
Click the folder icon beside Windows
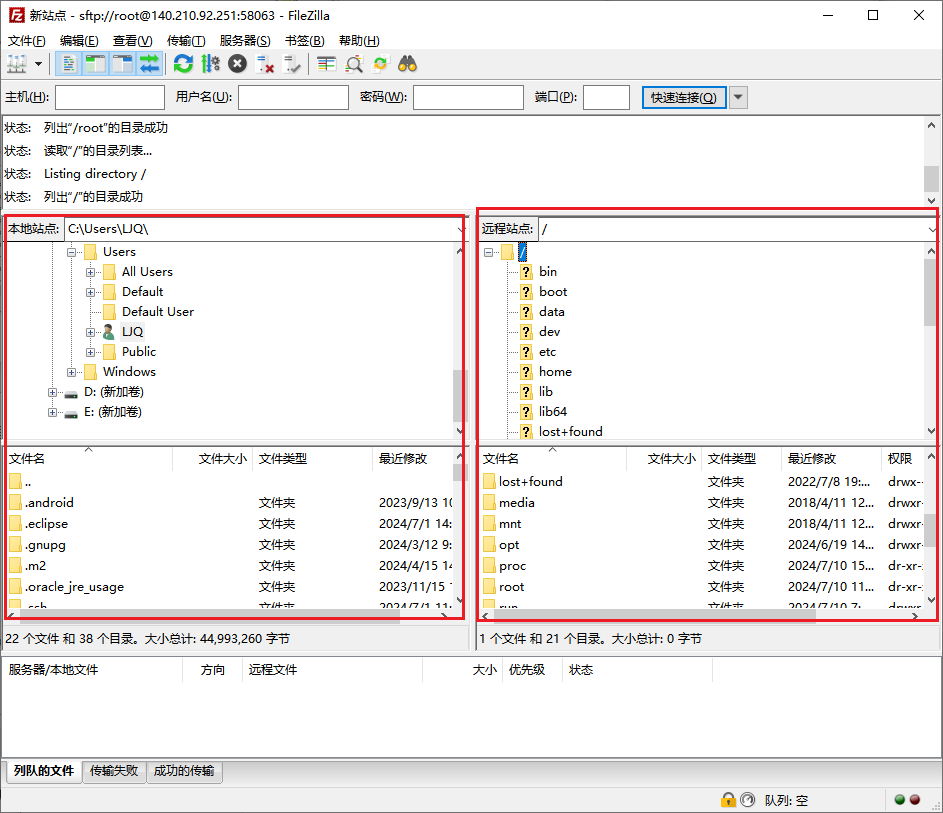point(90,372)
